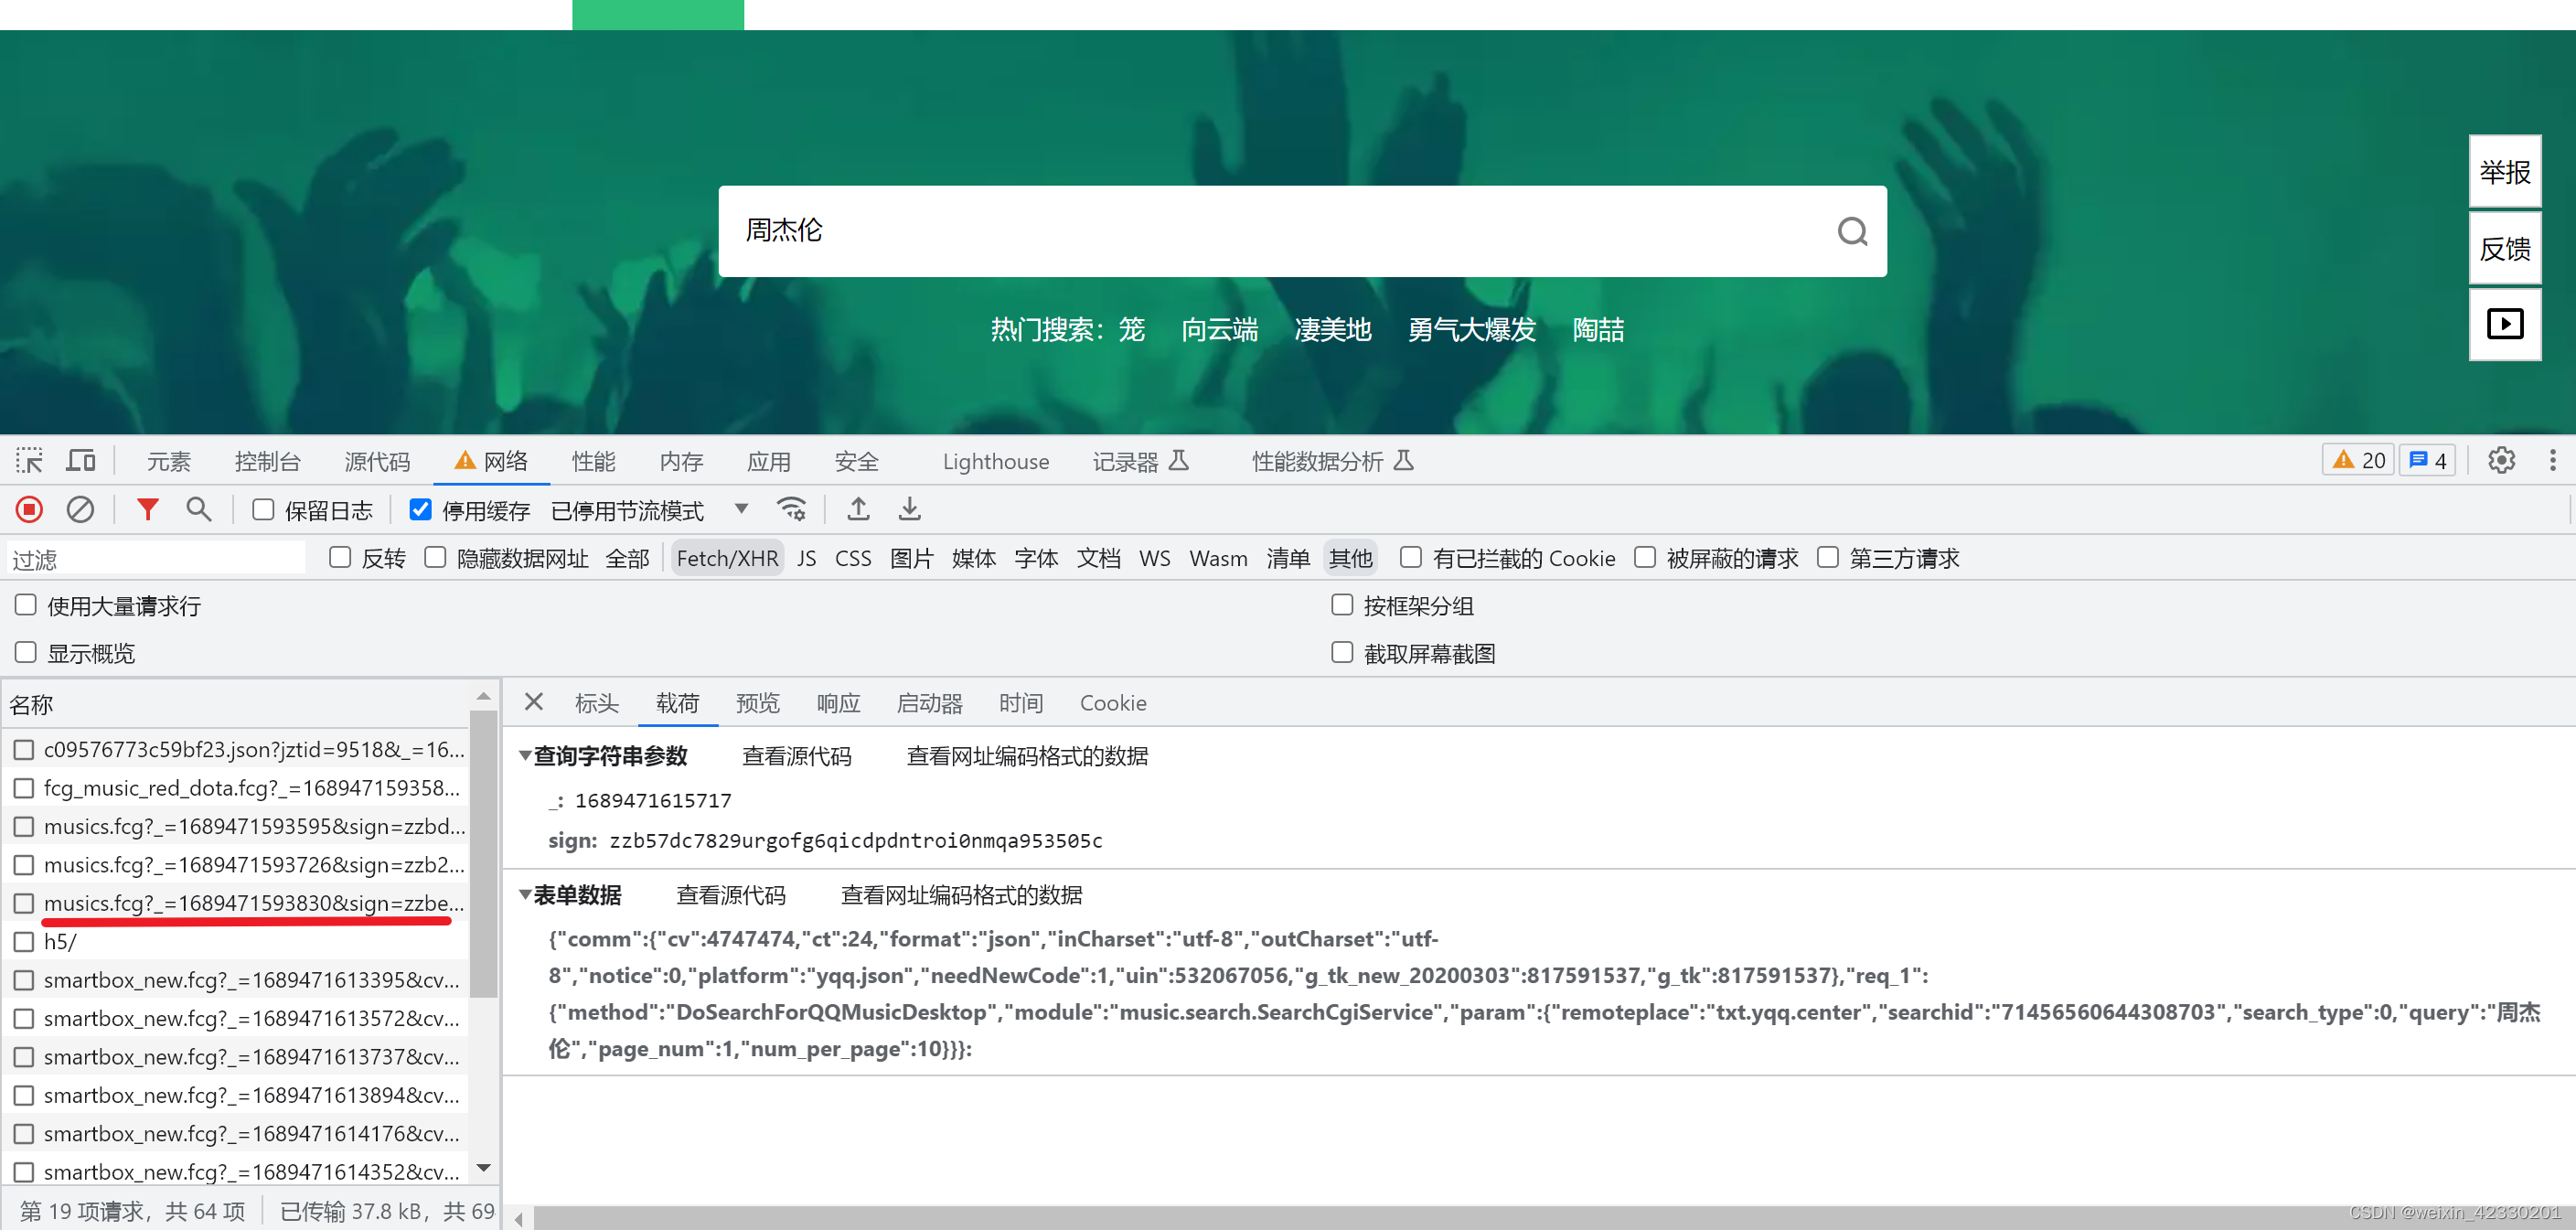Uncheck the 停用缓存 checkbox
The image size is (2576, 1230).
[x=421, y=510]
